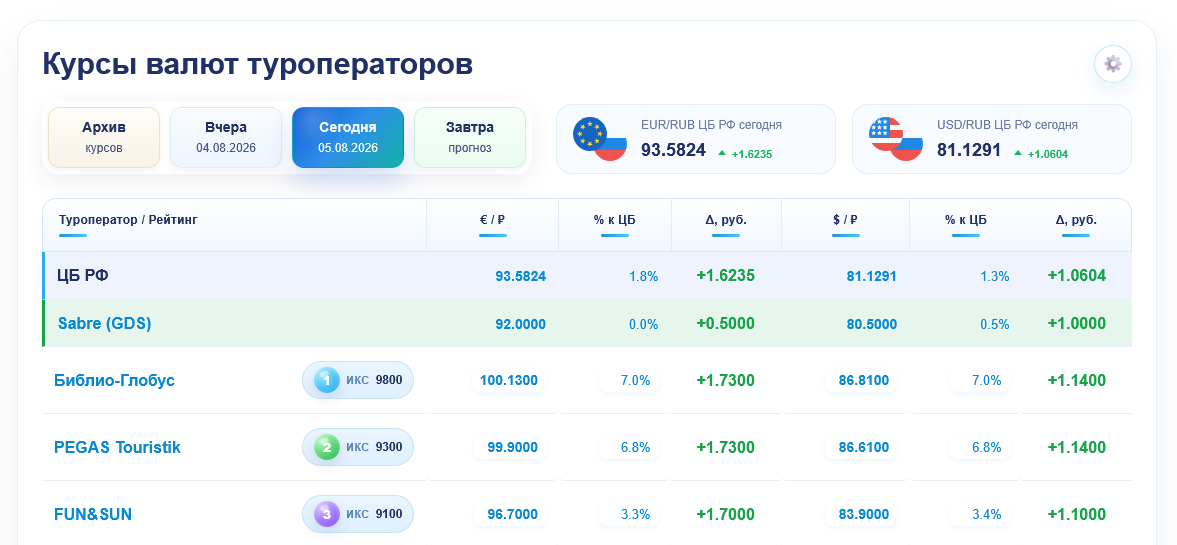The height and width of the screenshot is (545, 1177).
Task: Click ЦБ РФ euro percent 1.8%
Action: pyautogui.click(x=643, y=276)
